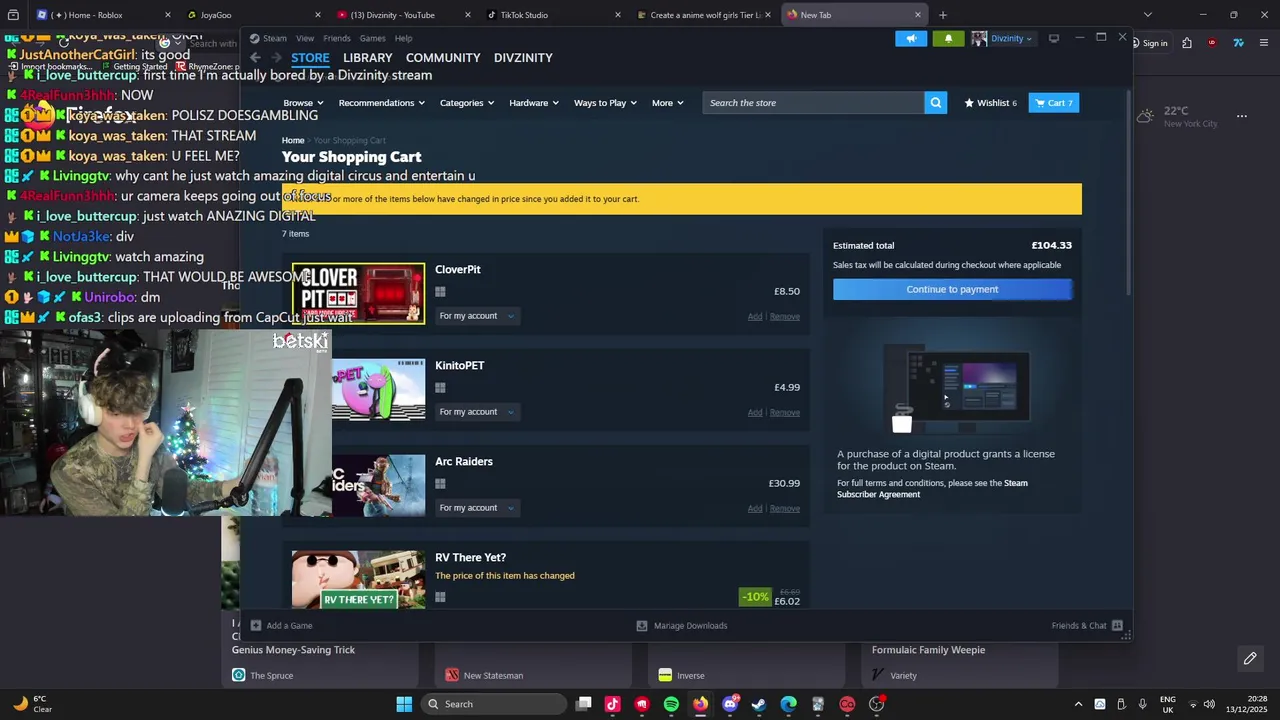The width and height of the screenshot is (1280, 720).
Task: Open the Cart 7 button
Action: [1054, 103]
